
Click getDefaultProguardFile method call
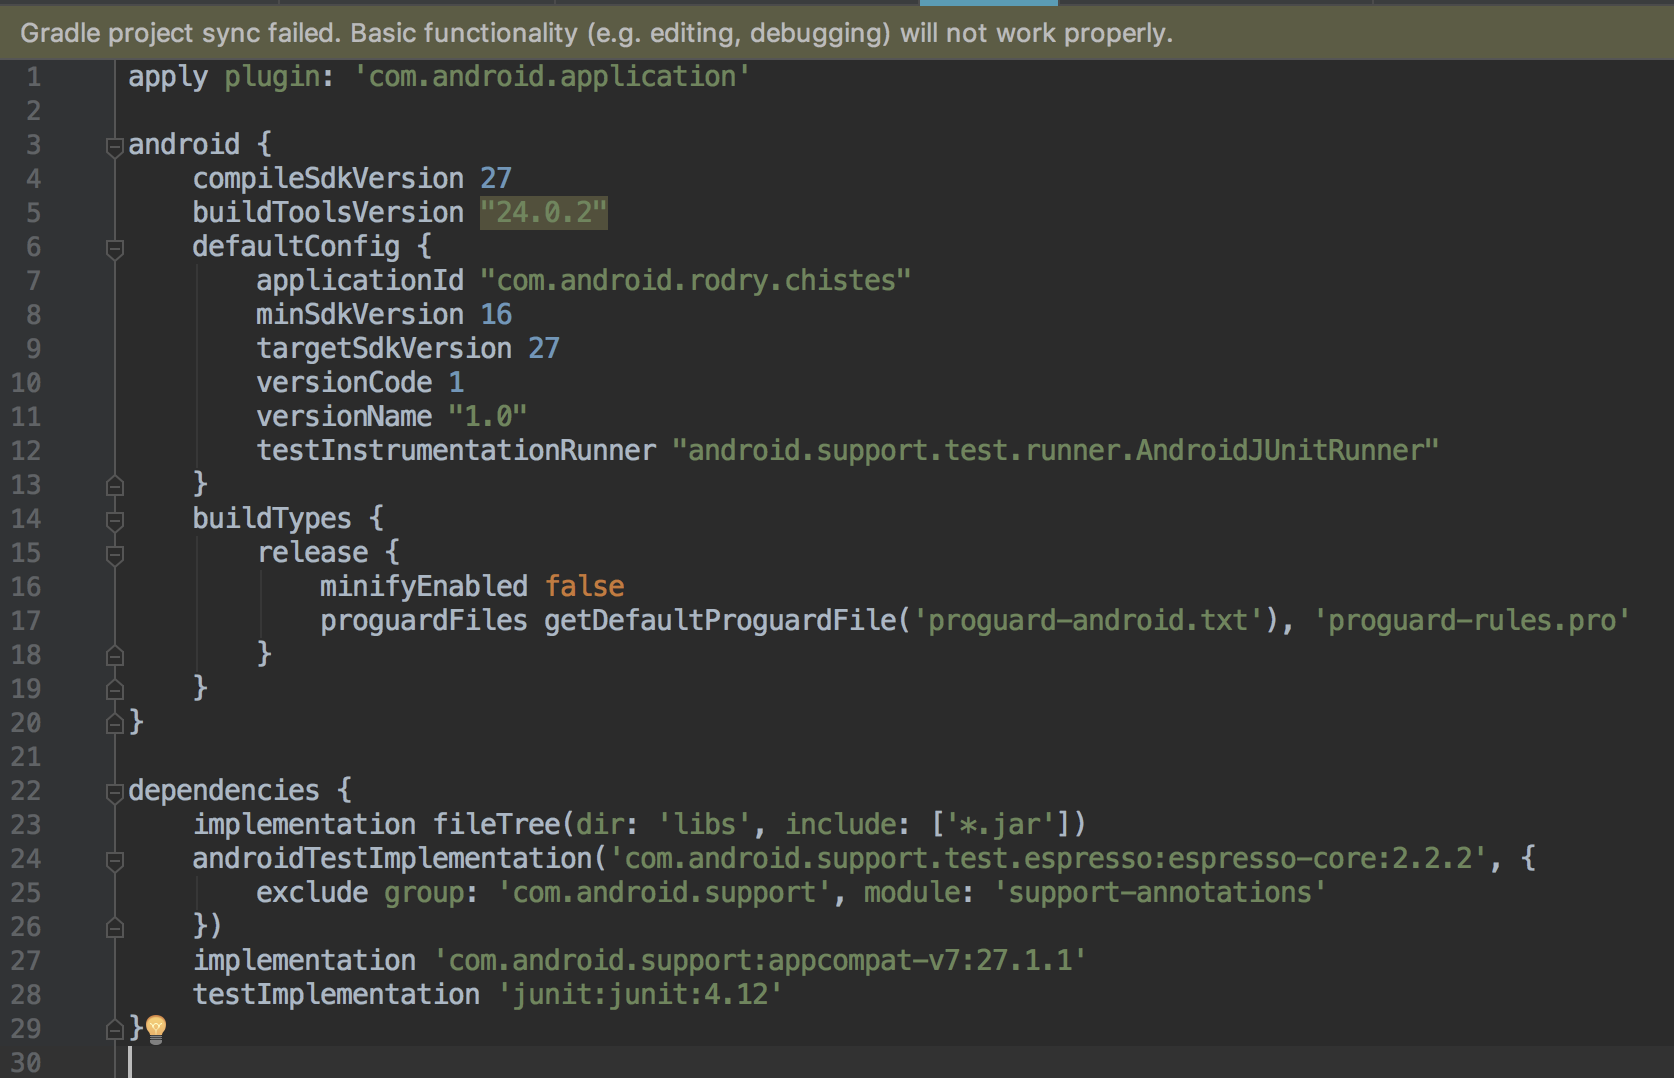click(720, 620)
